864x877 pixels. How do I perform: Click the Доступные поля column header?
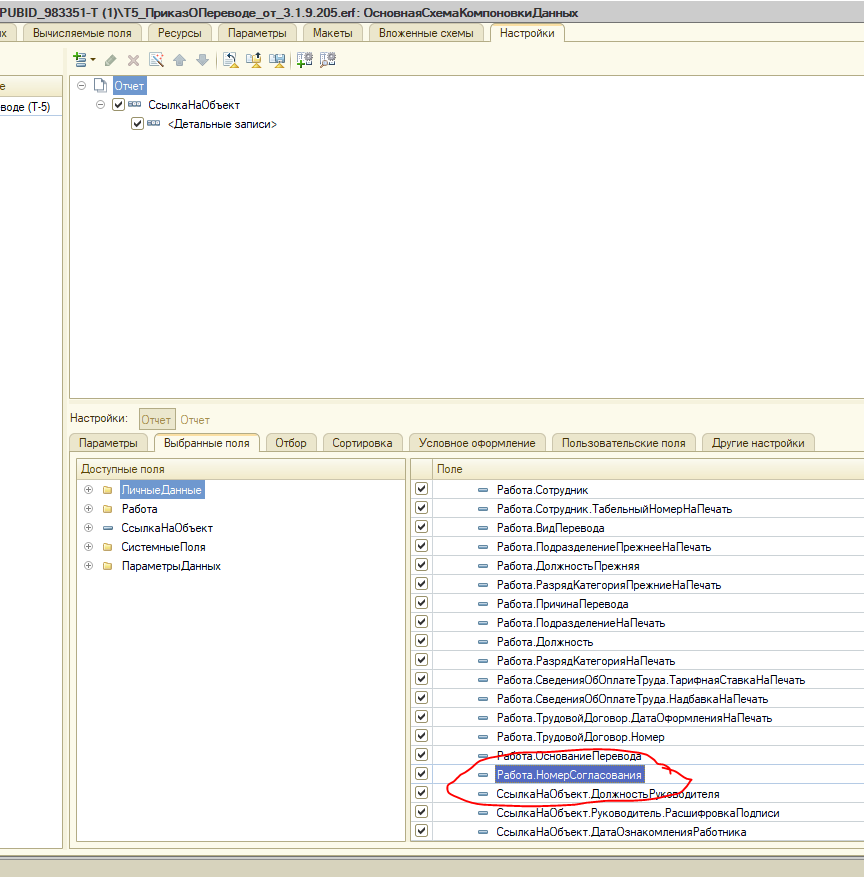pyautogui.click(x=241, y=469)
